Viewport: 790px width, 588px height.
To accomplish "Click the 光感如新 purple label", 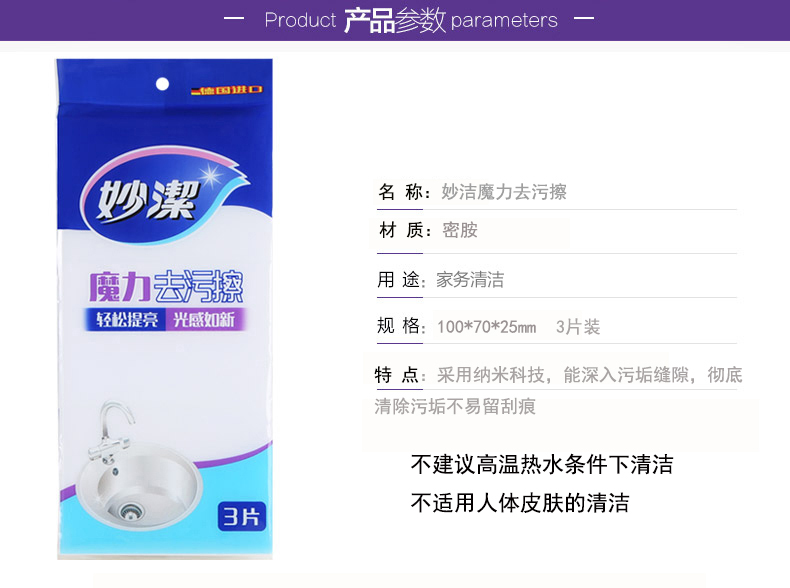I will [205, 319].
